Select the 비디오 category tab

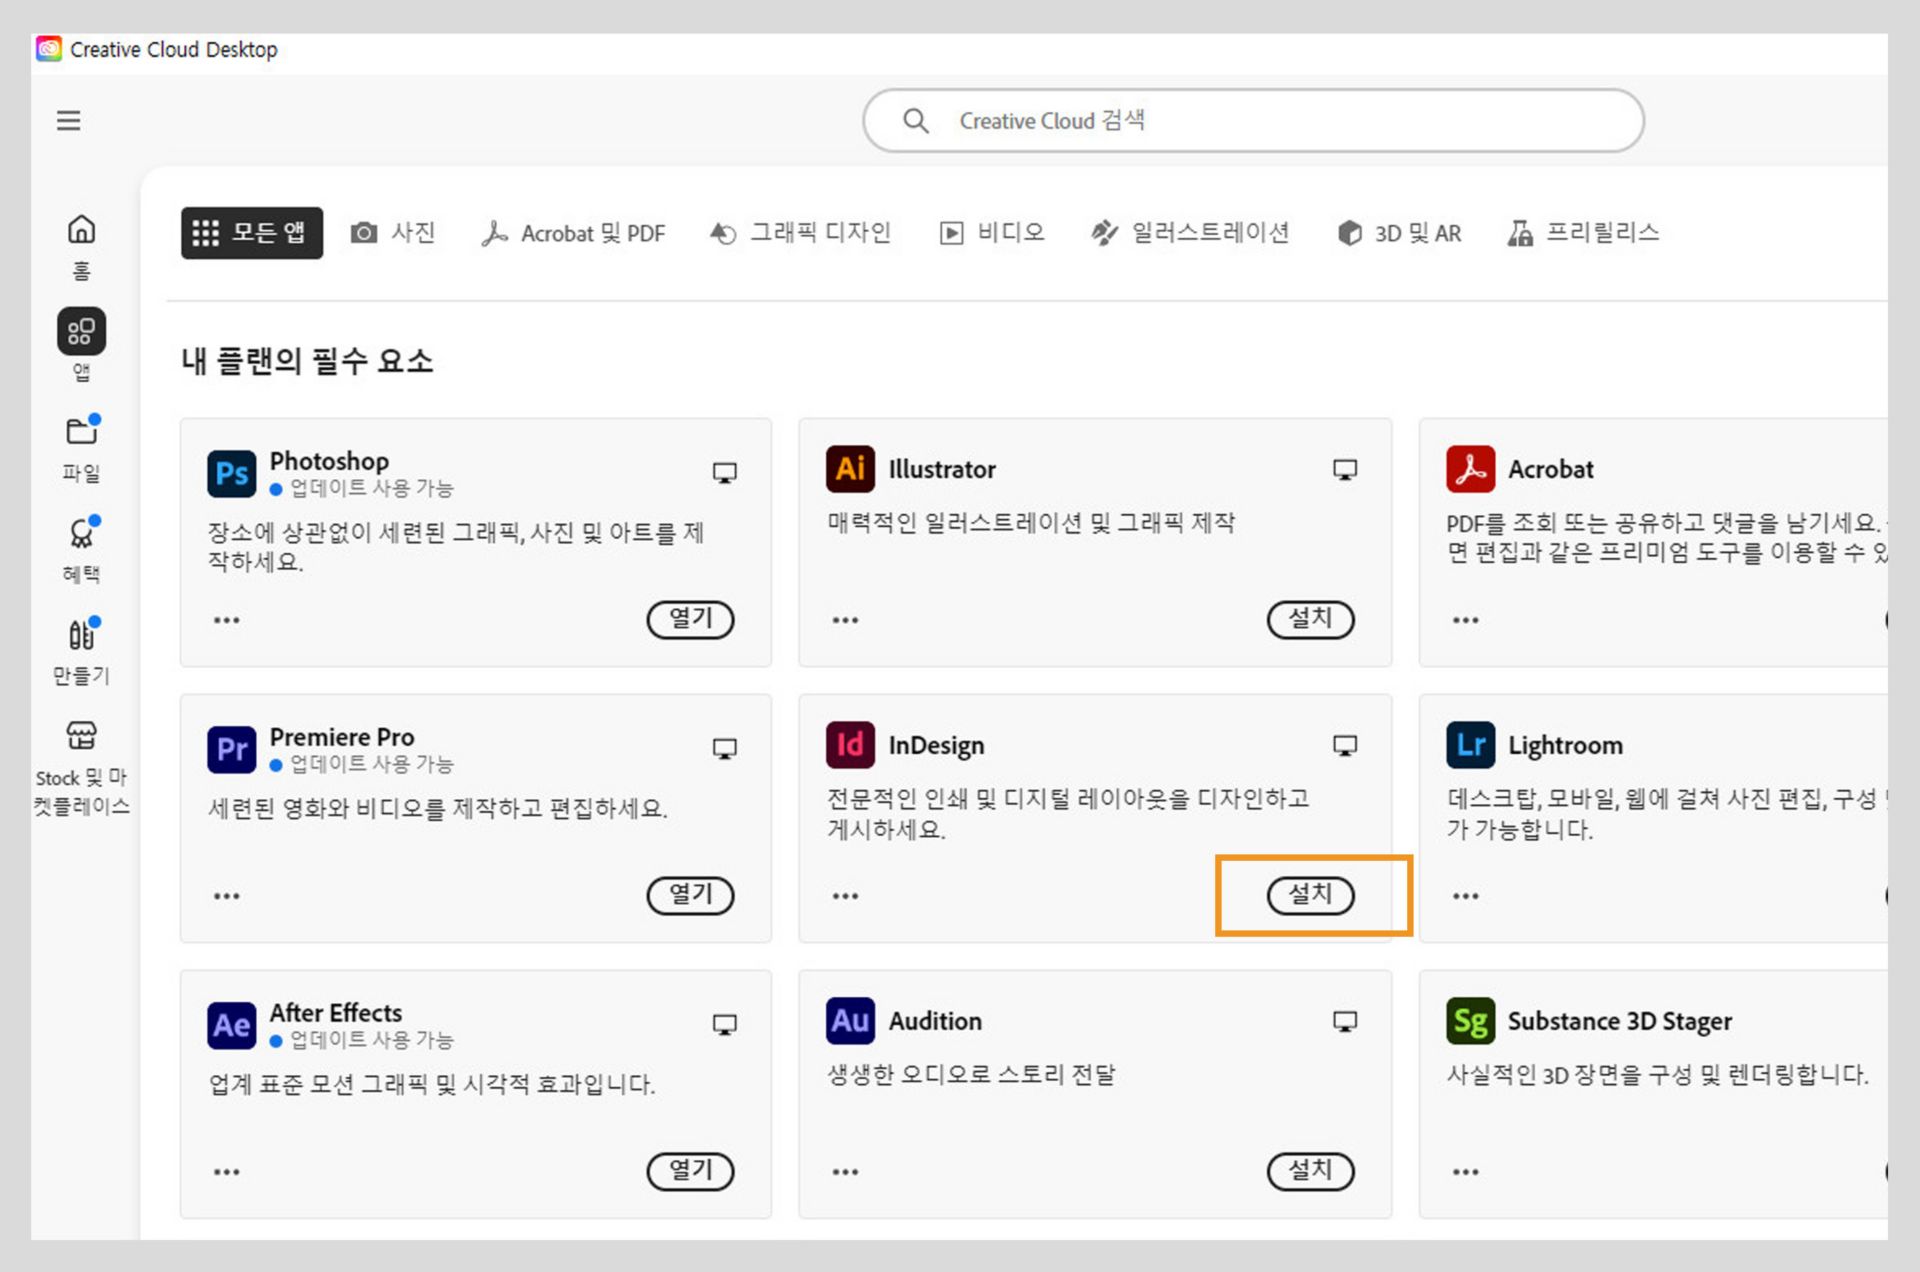pyautogui.click(x=992, y=233)
